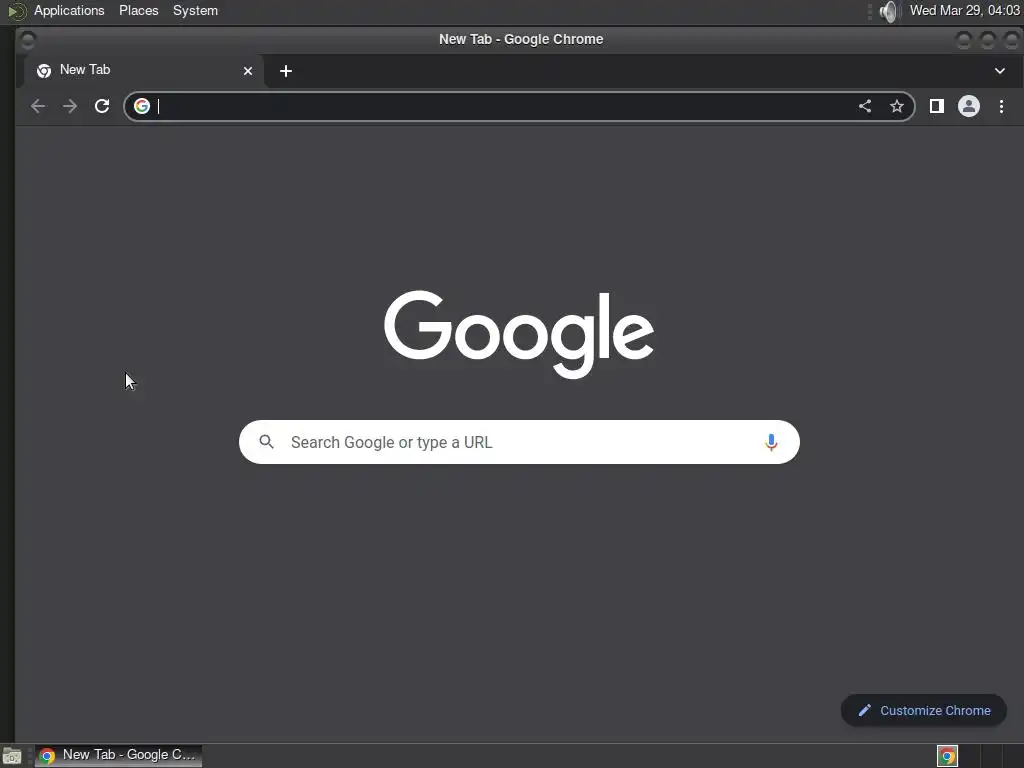
Task: Select New Tab - Google Chrome taskbar entry
Action: click(x=118, y=755)
